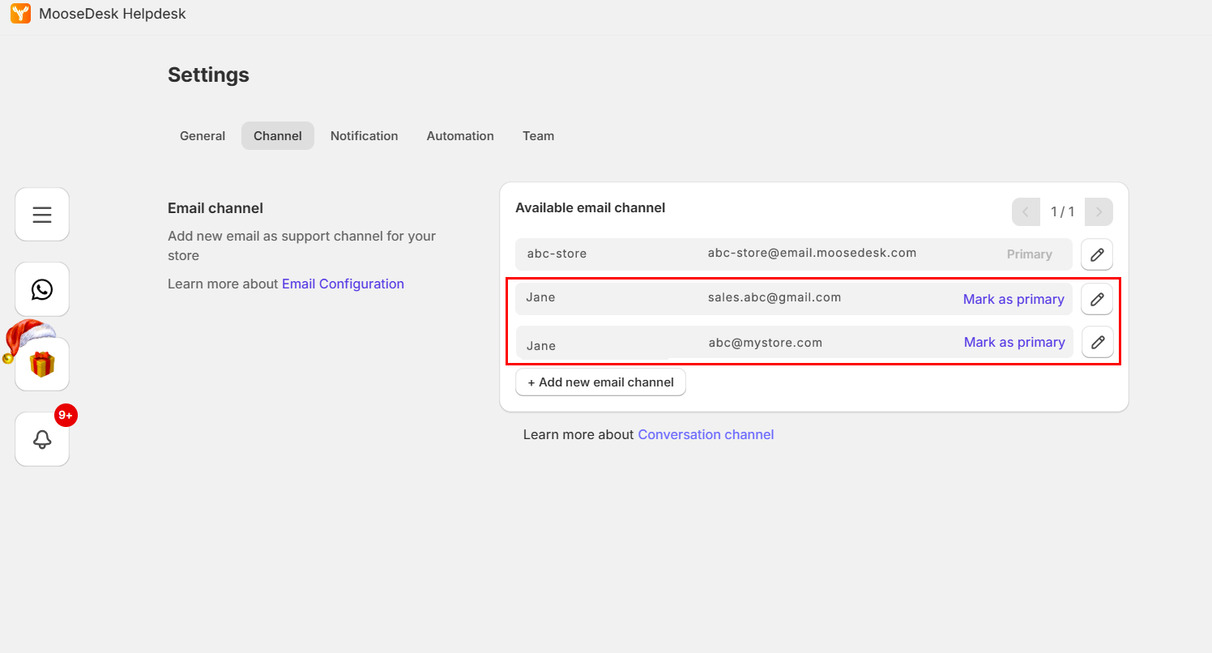Open the Email Configuration link

tap(342, 283)
